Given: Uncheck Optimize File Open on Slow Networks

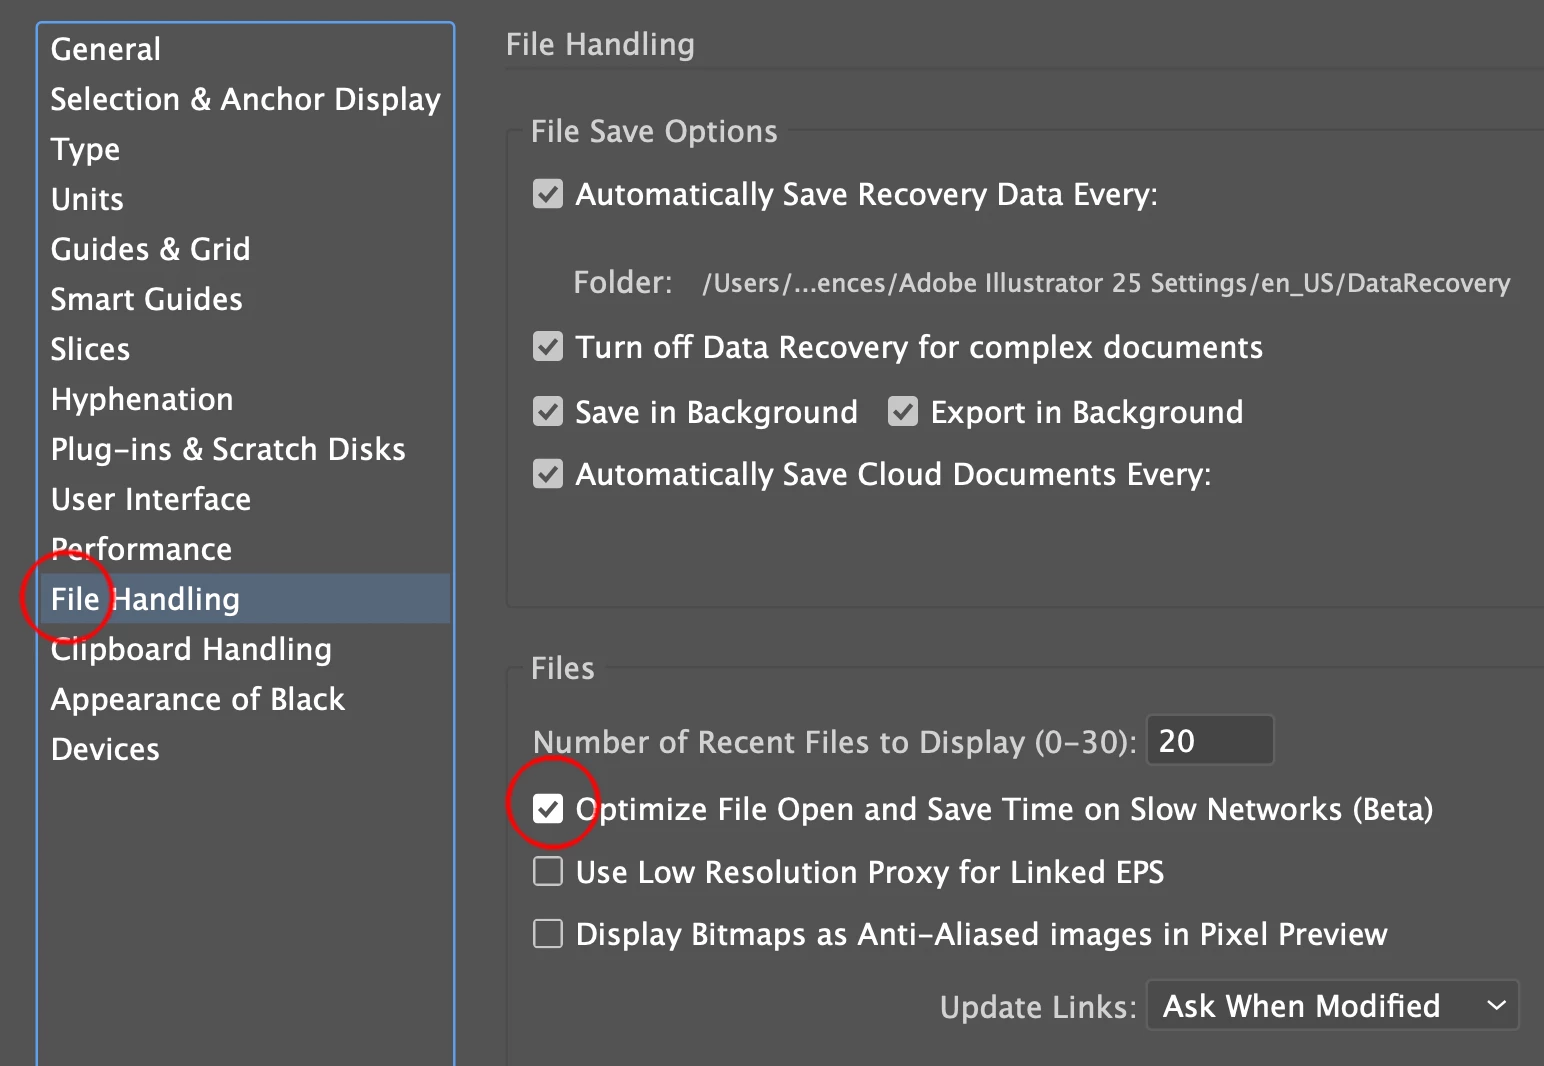Looking at the screenshot, I should 548,809.
